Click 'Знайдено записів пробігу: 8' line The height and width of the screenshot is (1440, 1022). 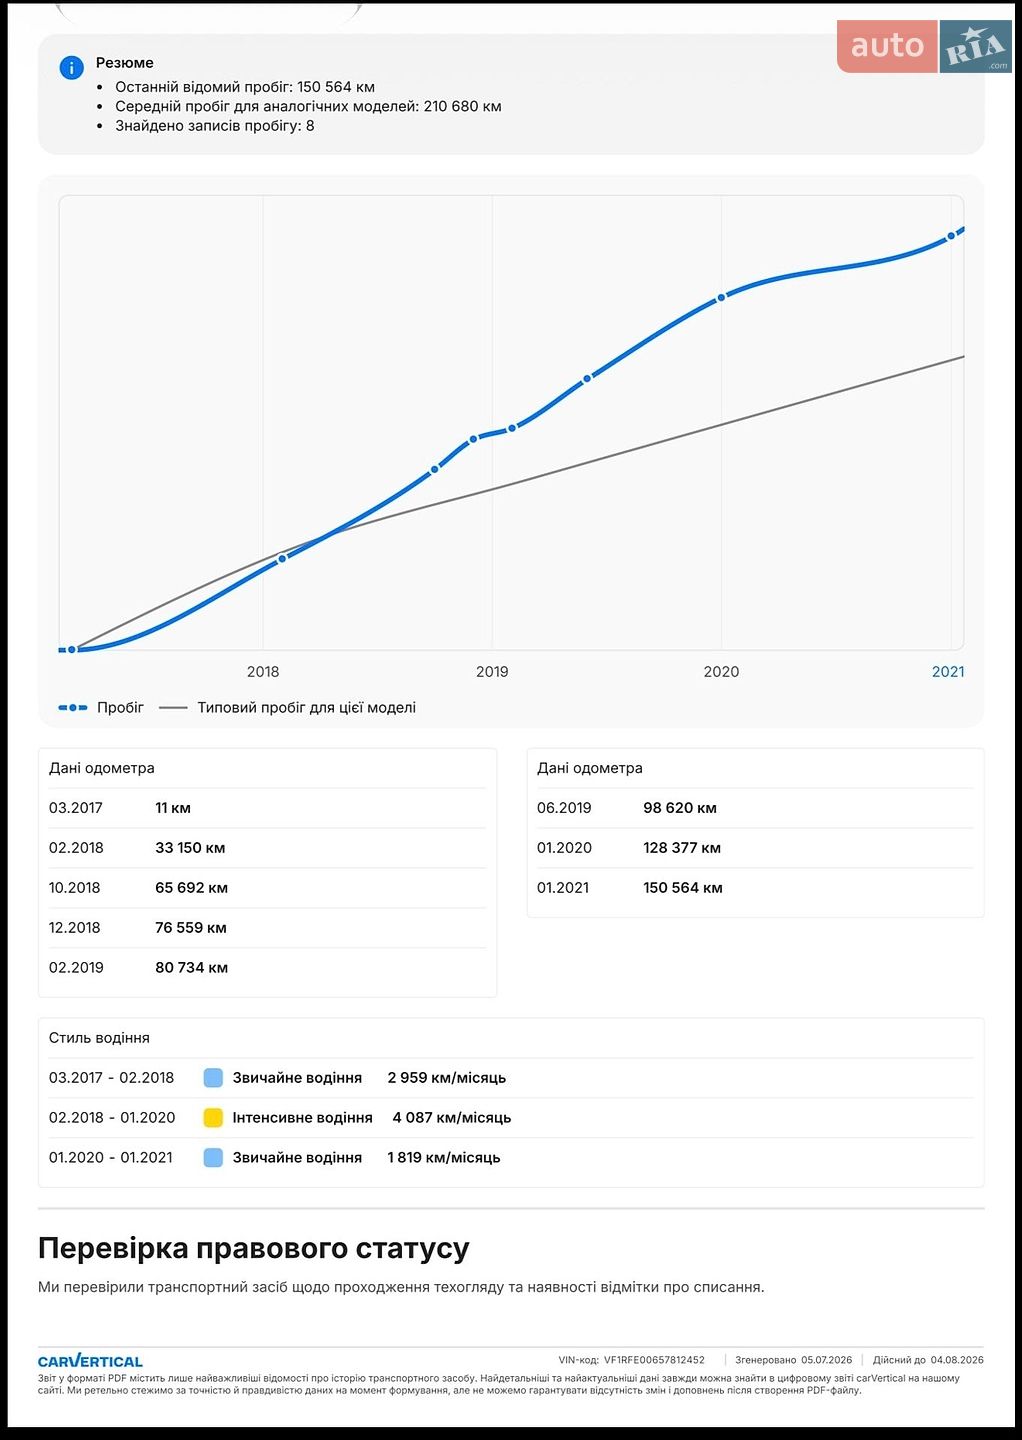[215, 126]
